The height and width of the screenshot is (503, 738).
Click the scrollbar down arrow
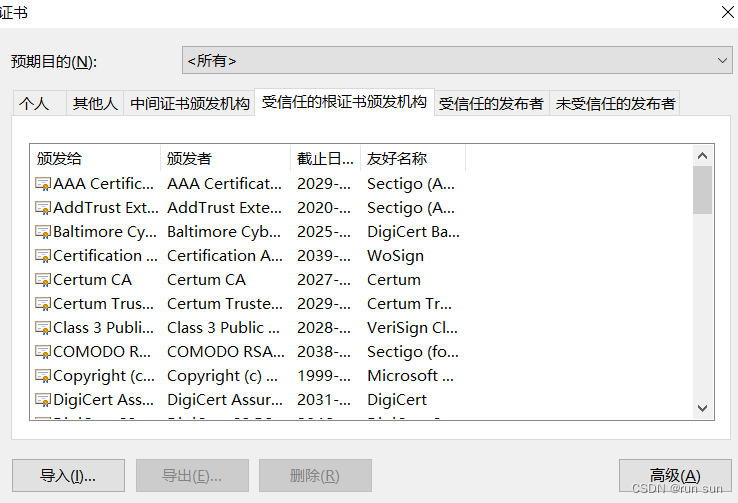click(702, 408)
